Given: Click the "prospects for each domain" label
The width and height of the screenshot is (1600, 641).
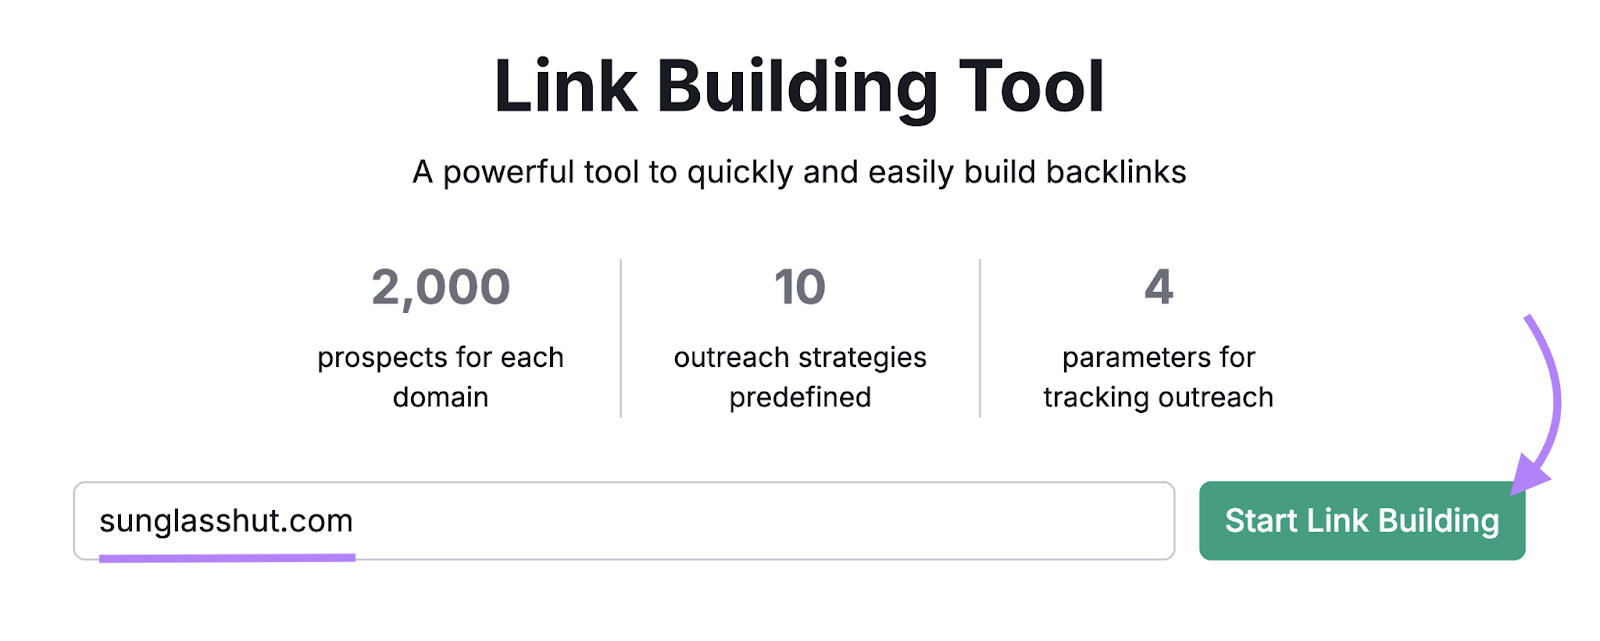Looking at the screenshot, I should pos(440,376).
